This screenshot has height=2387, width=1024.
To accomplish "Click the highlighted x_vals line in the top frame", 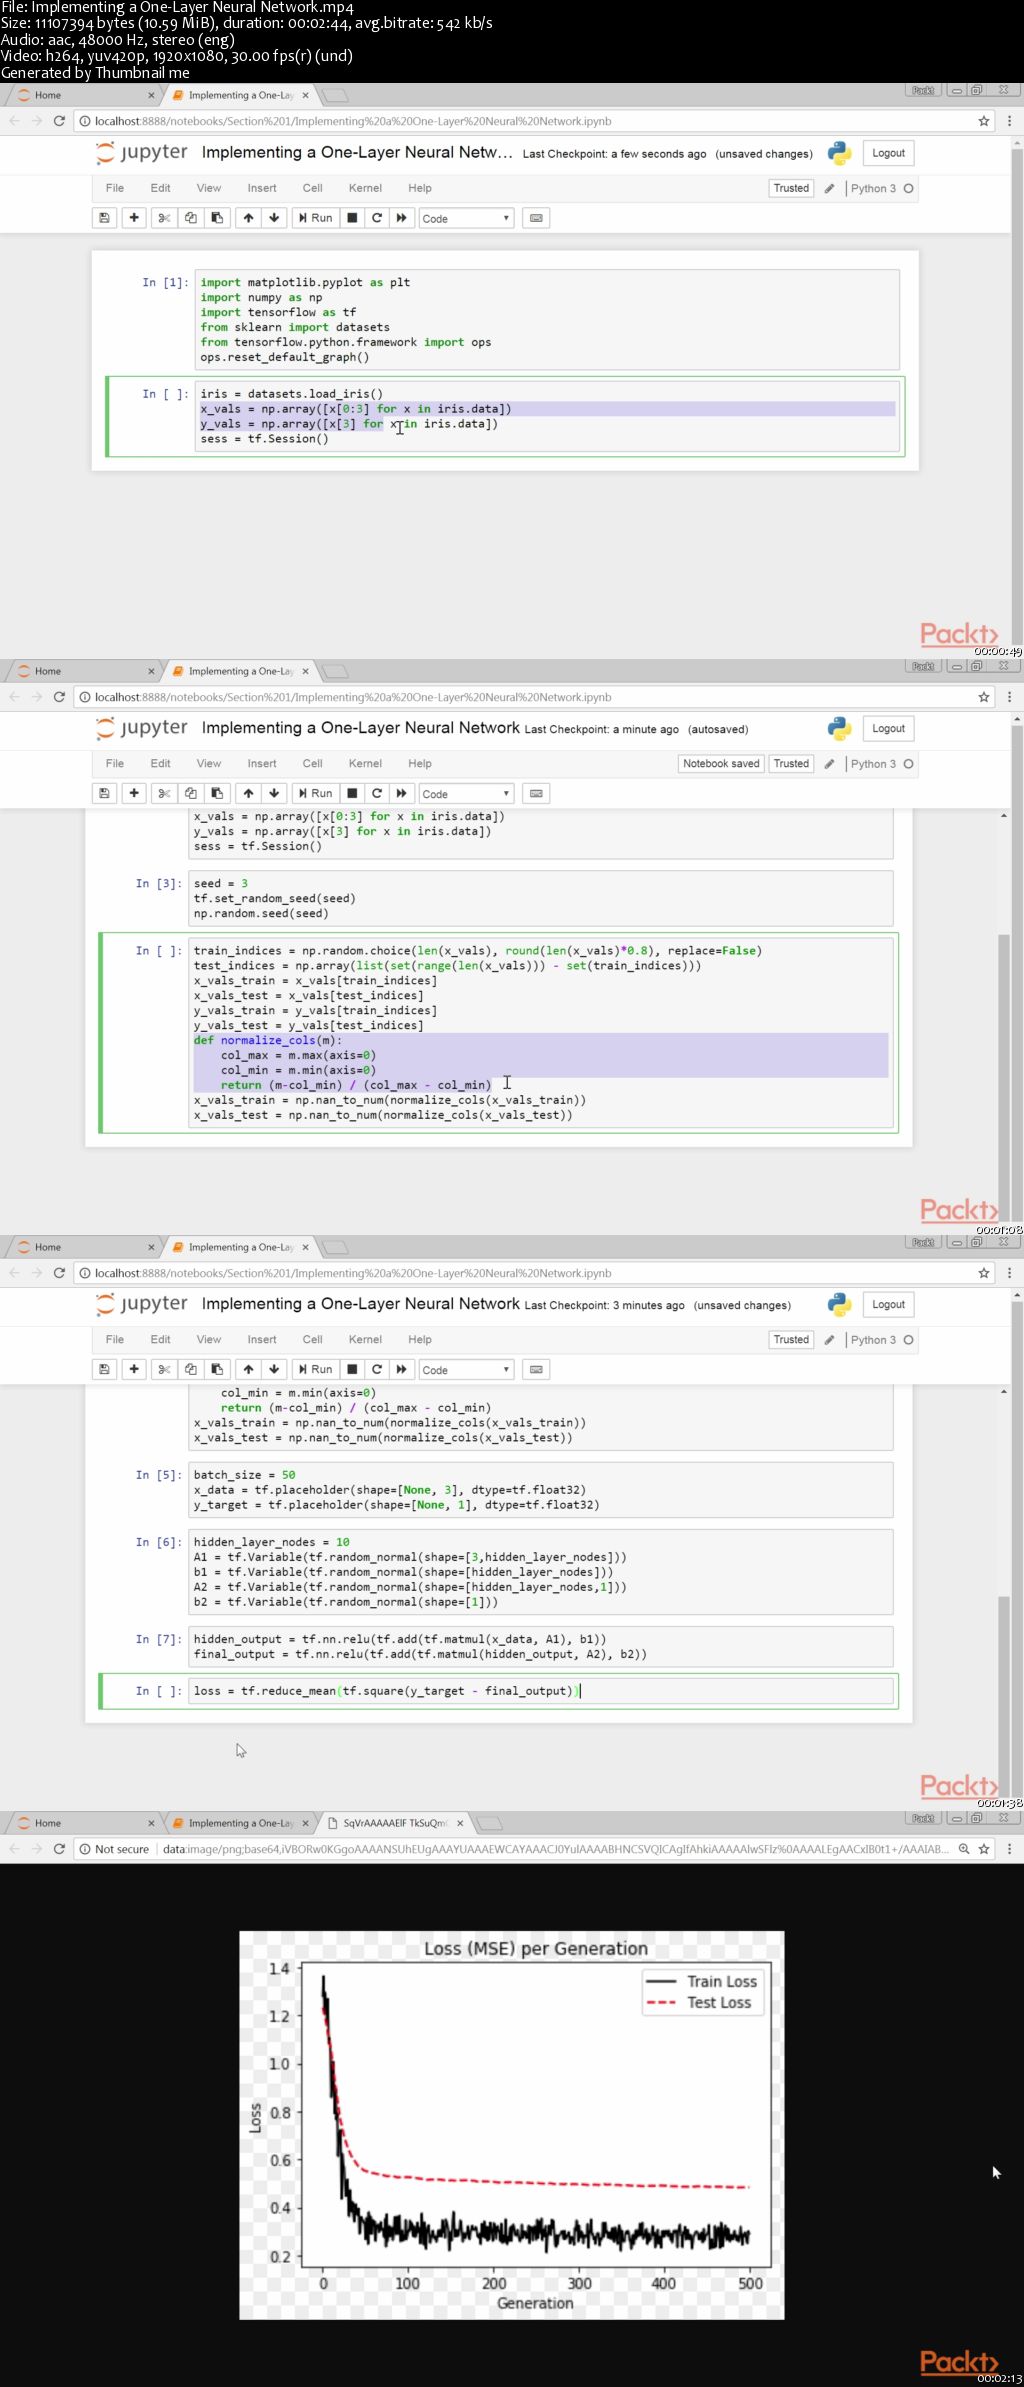I will click(x=547, y=409).
